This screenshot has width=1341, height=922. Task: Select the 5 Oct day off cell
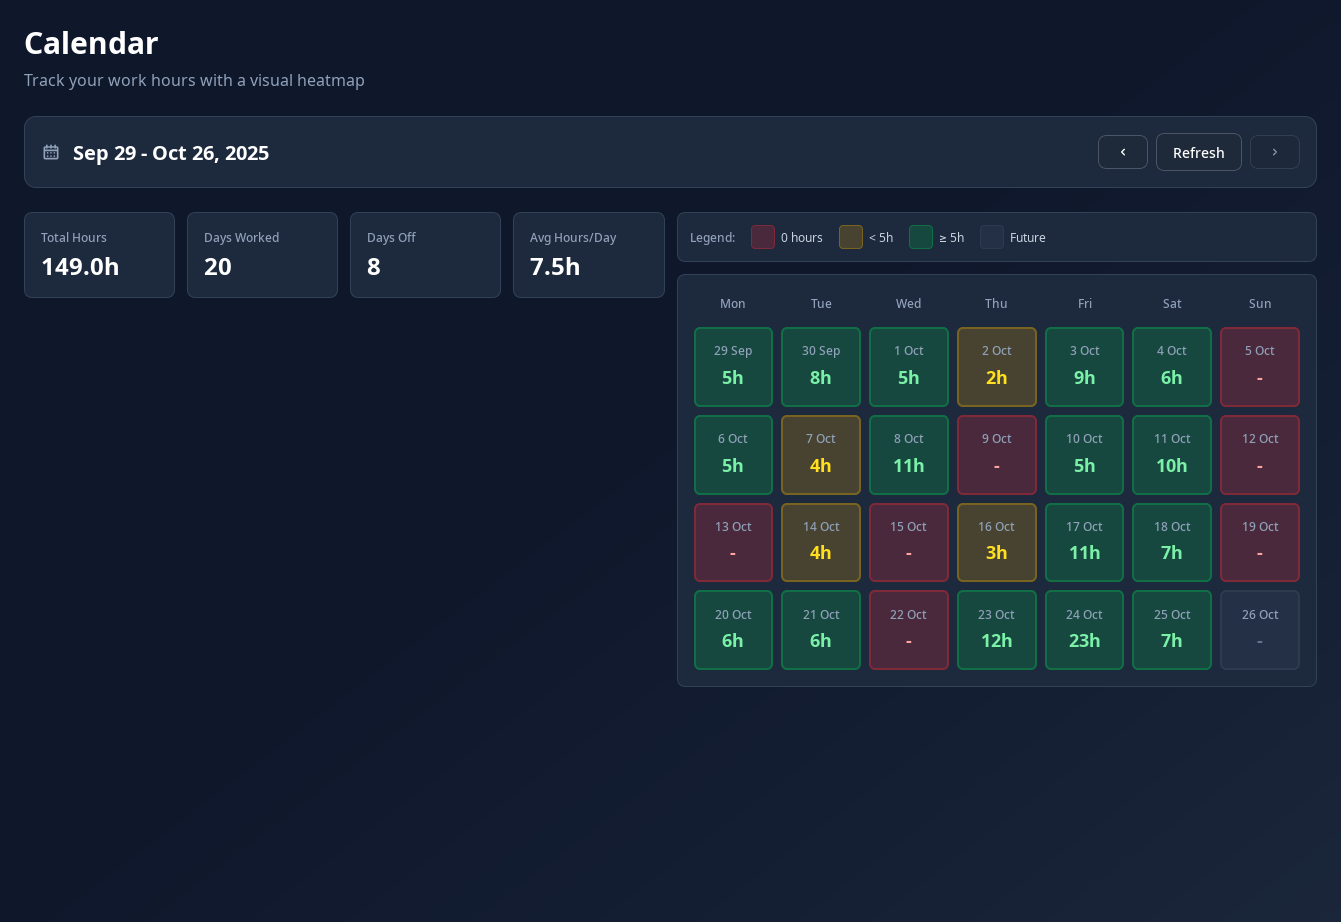pyautogui.click(x=1259, y=367)
